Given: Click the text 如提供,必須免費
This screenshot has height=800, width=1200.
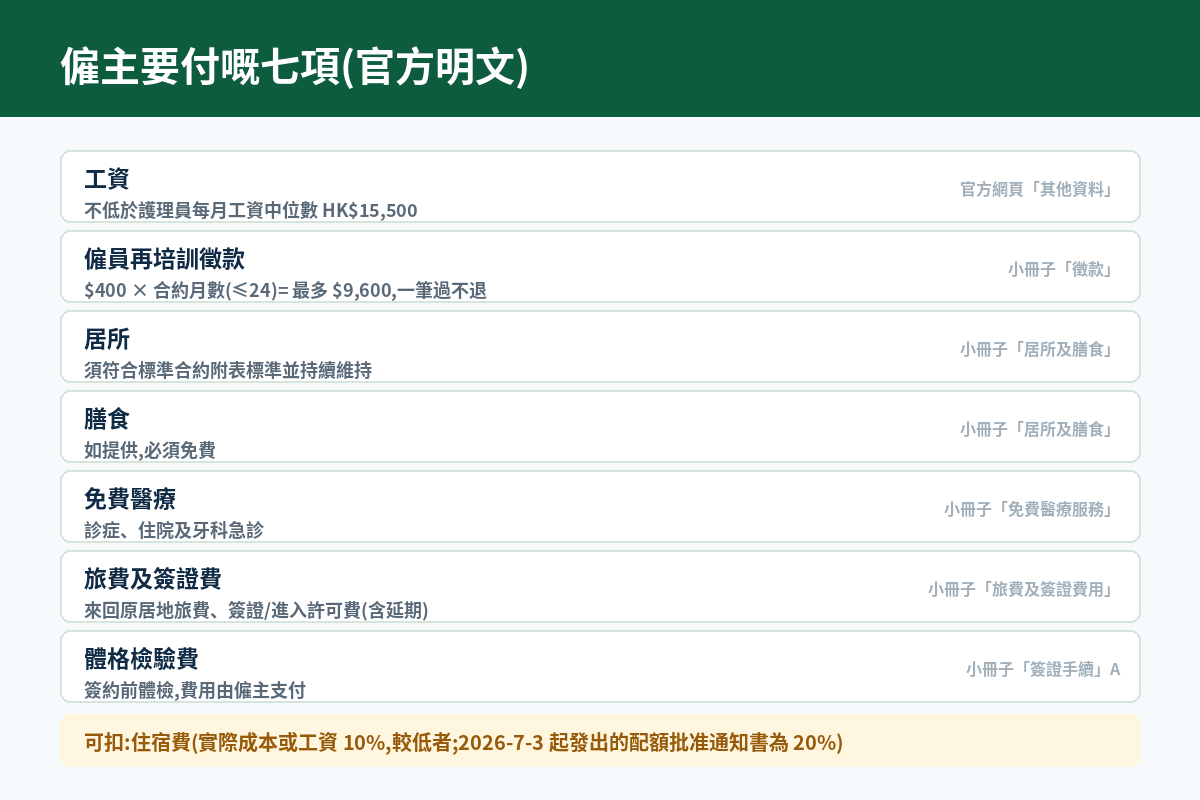Looking at the screenshot, I should pyautogui.click(x=150, y=450).
